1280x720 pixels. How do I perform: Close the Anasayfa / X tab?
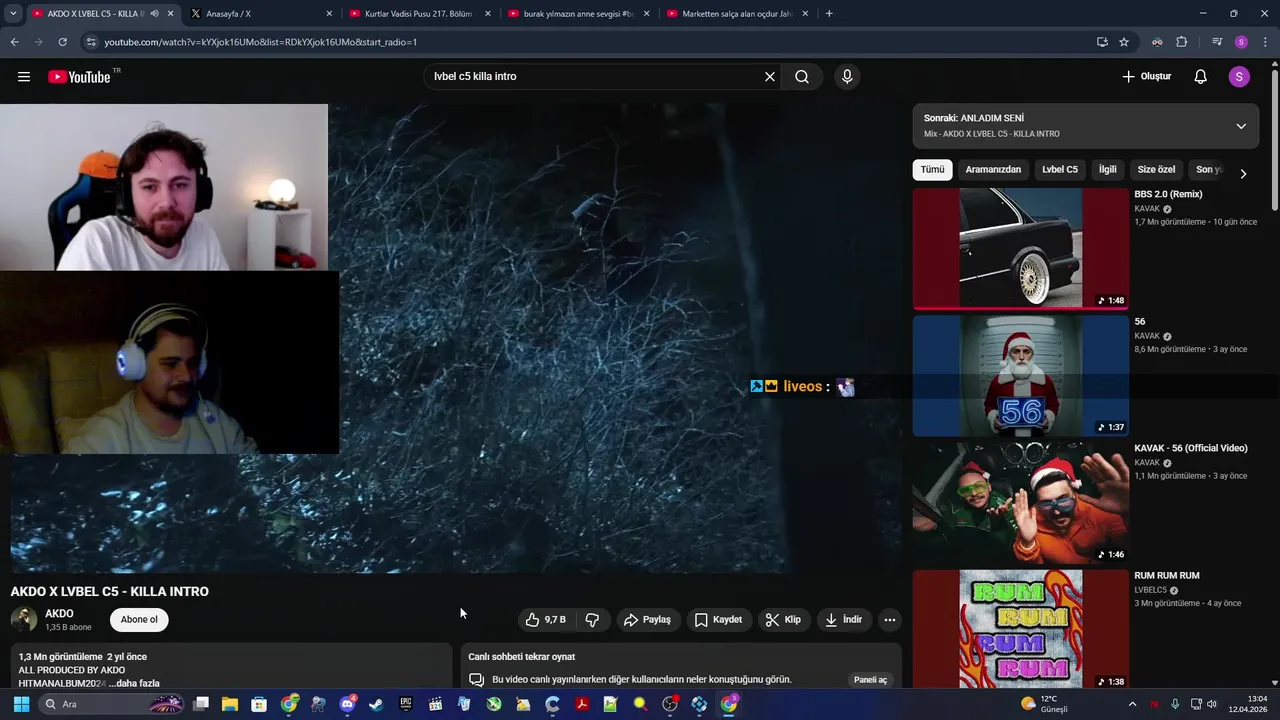(x=329, y=14)
